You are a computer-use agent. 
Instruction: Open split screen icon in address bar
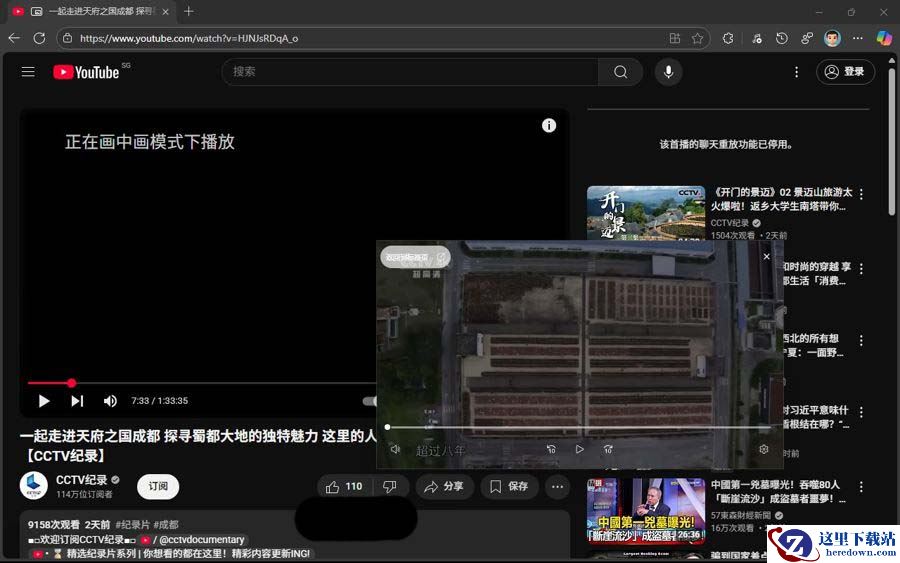[674, 38]
